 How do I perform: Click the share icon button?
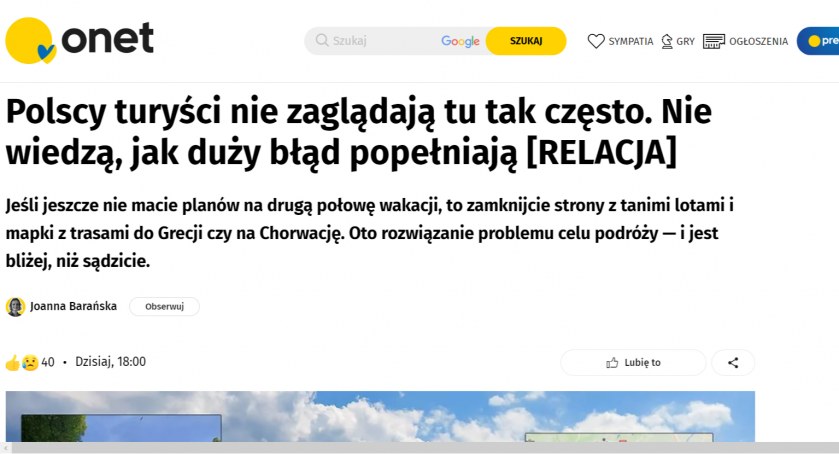pyautogui.click(x=733, y=362)
